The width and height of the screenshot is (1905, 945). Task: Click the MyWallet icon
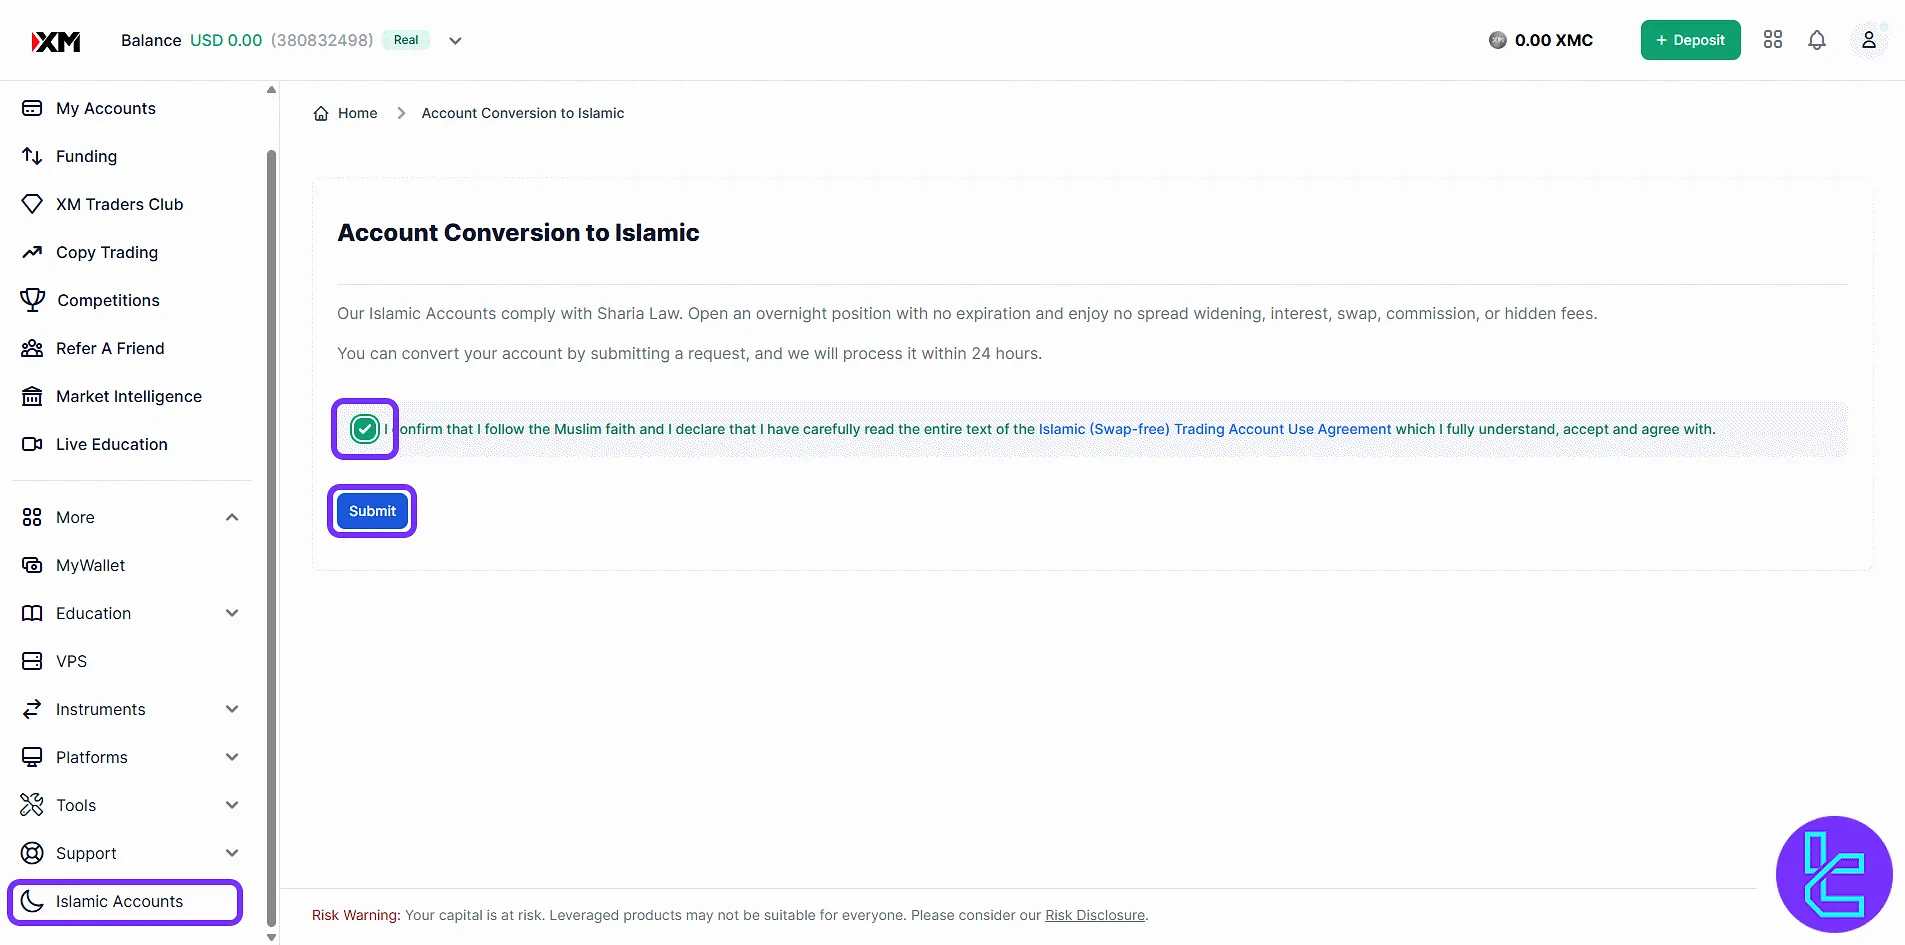(32, 565)
